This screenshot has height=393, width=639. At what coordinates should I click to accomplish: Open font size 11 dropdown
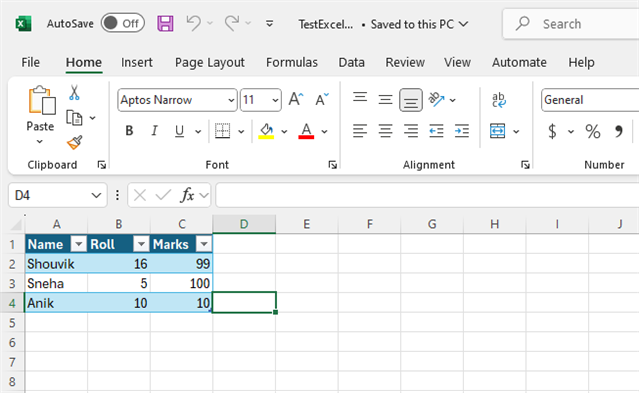(275, 100)
